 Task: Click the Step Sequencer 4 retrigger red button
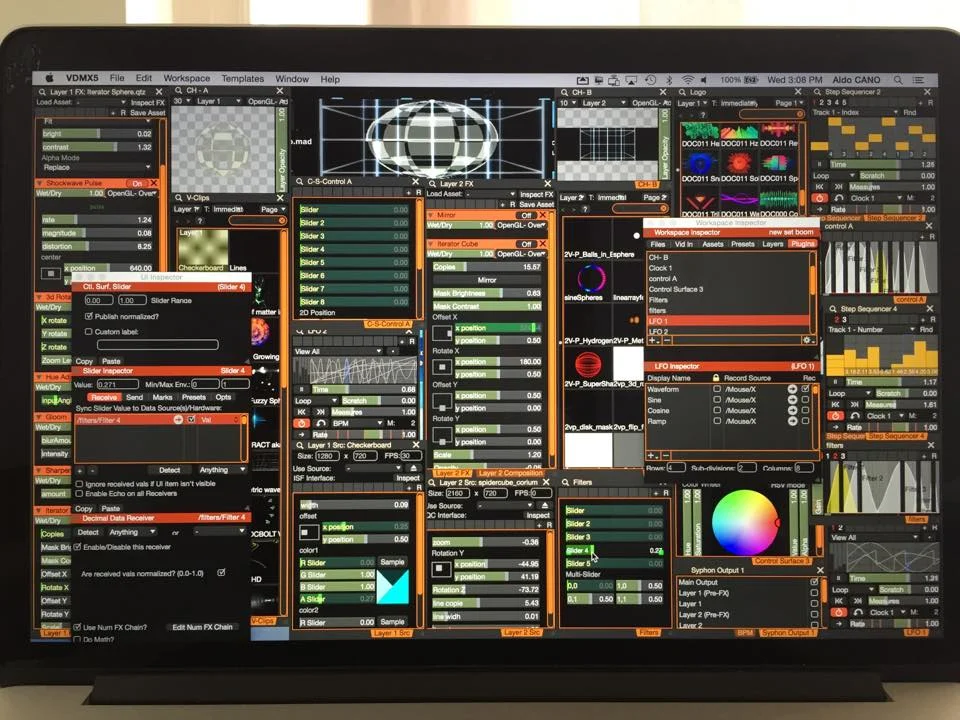[x=836, y=416]
